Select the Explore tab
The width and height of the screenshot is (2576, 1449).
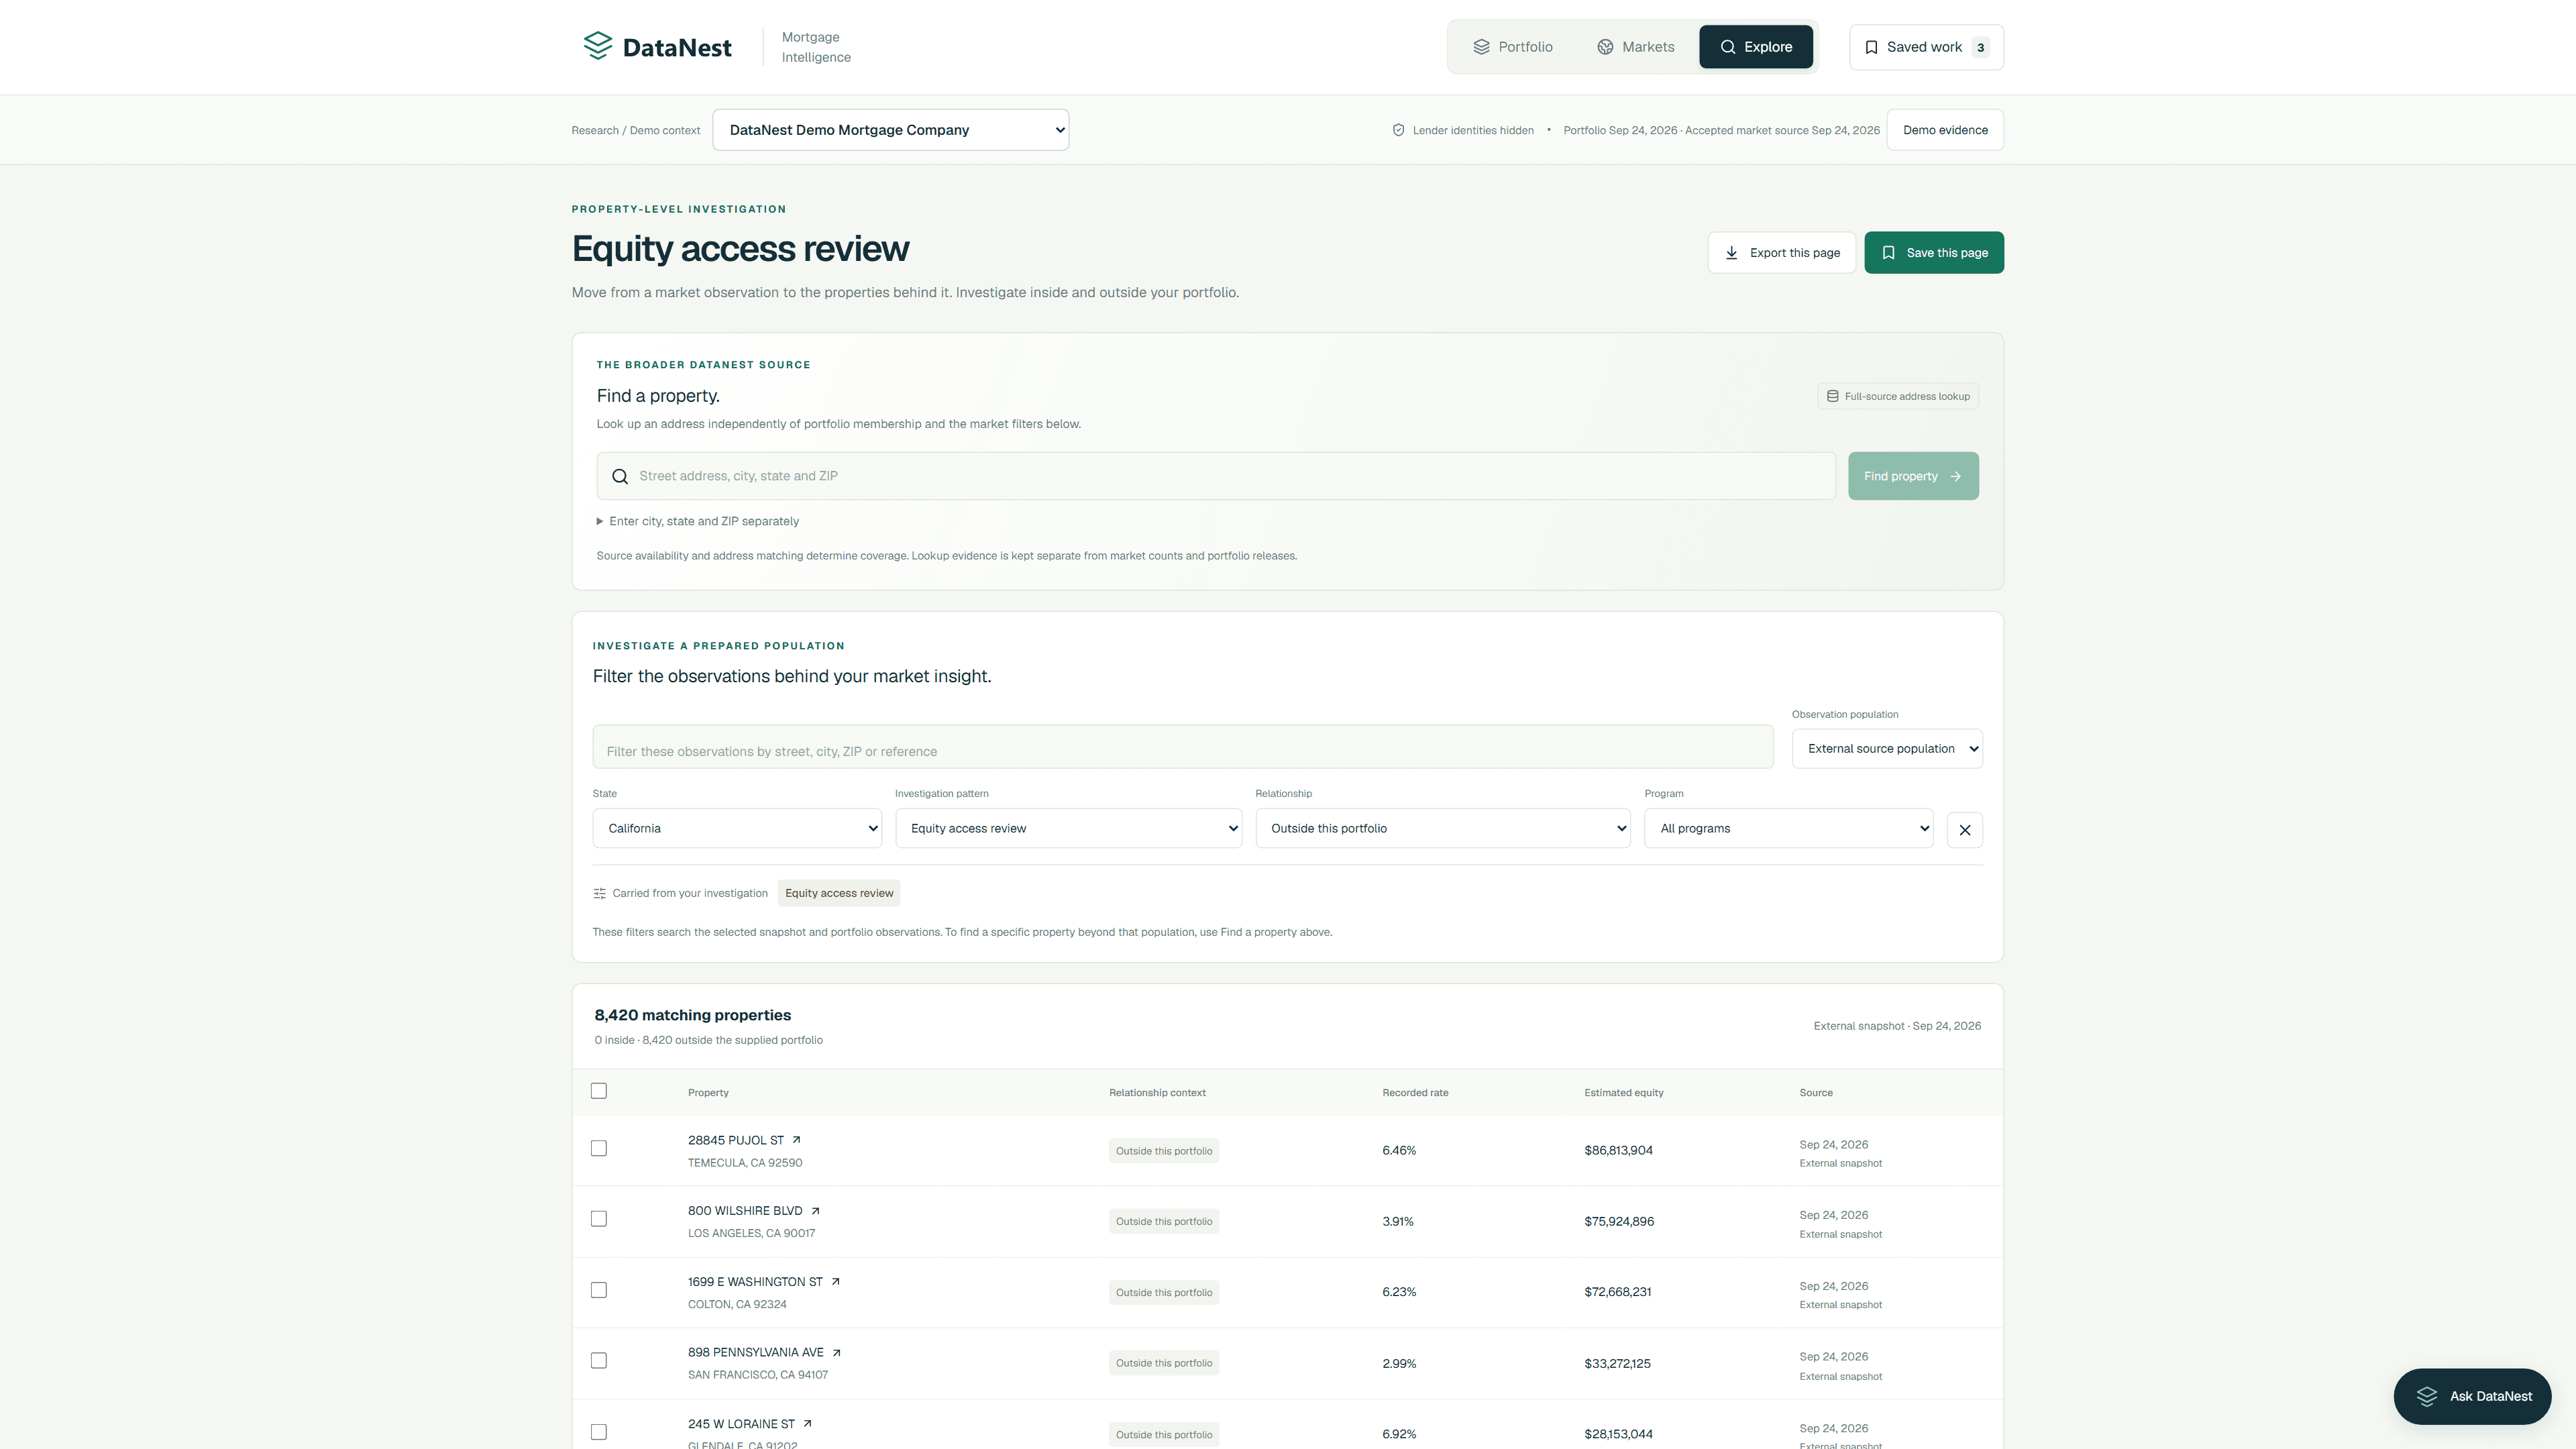click(x=1756, y=47)
